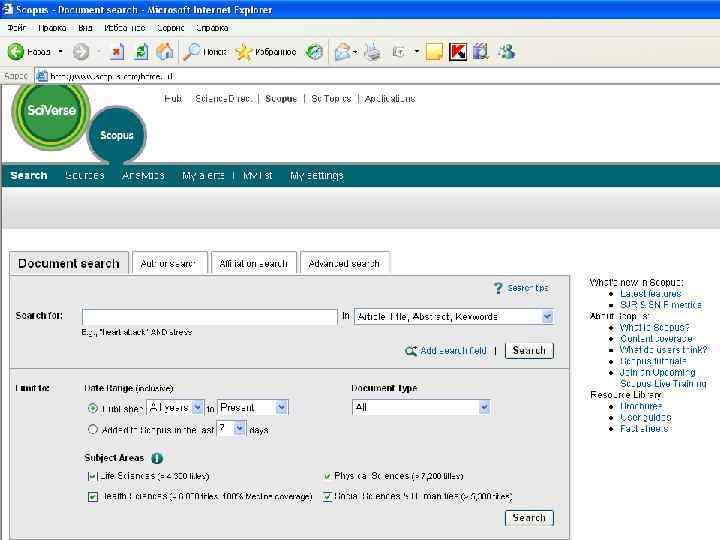Open the Избранное menu

click(125, 28)
